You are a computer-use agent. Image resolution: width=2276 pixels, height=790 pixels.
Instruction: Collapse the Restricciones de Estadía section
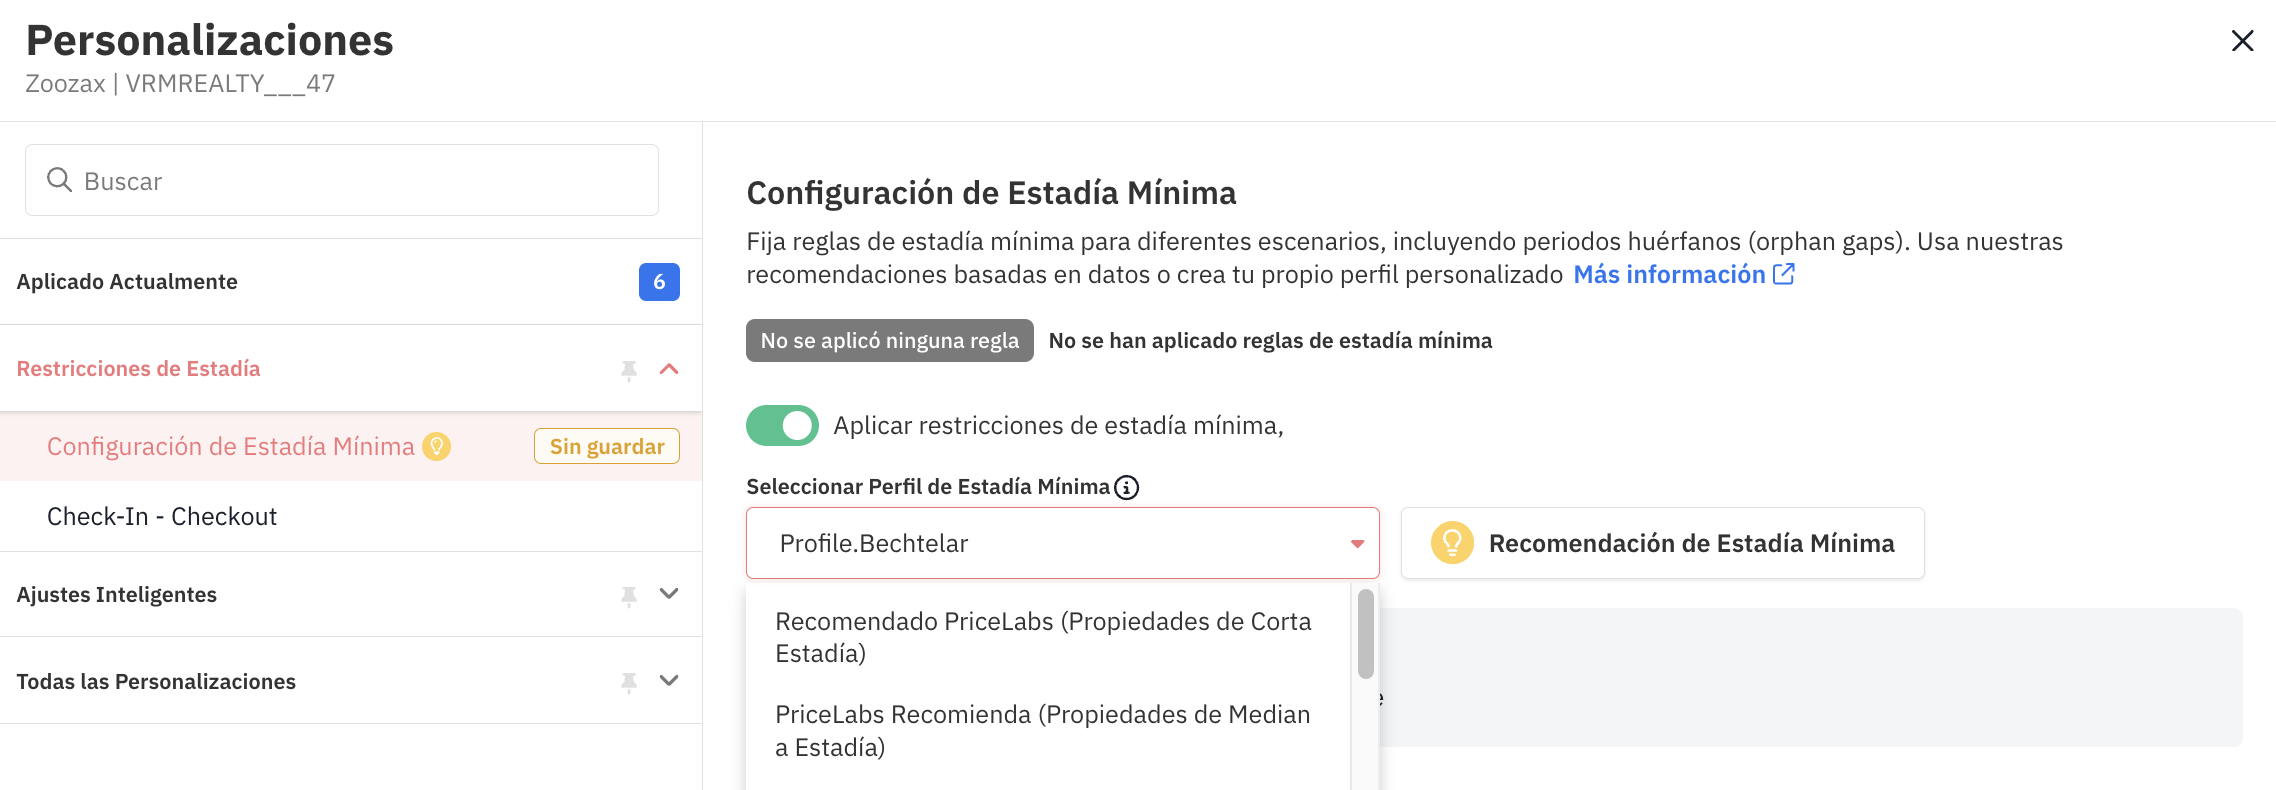click(x=669, y=369)
